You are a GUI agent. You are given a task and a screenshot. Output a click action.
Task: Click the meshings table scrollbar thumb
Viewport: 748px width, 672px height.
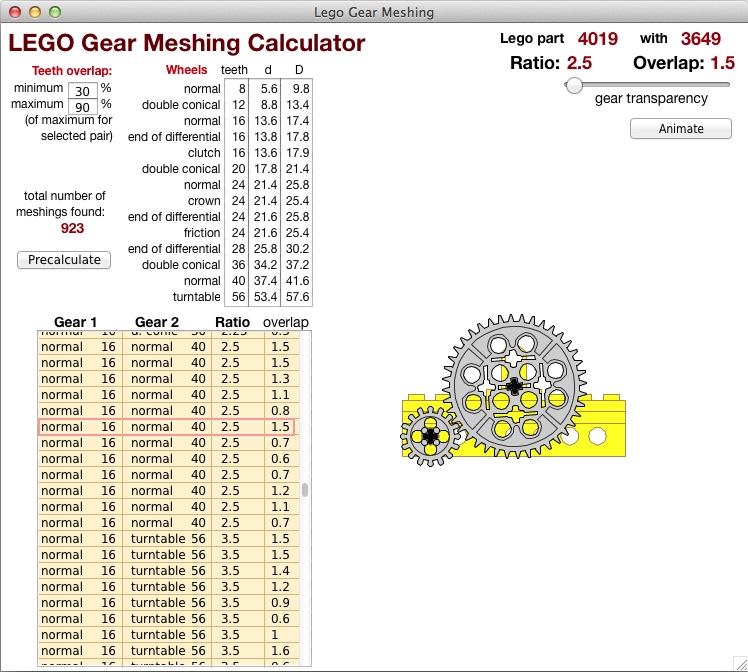305,490
